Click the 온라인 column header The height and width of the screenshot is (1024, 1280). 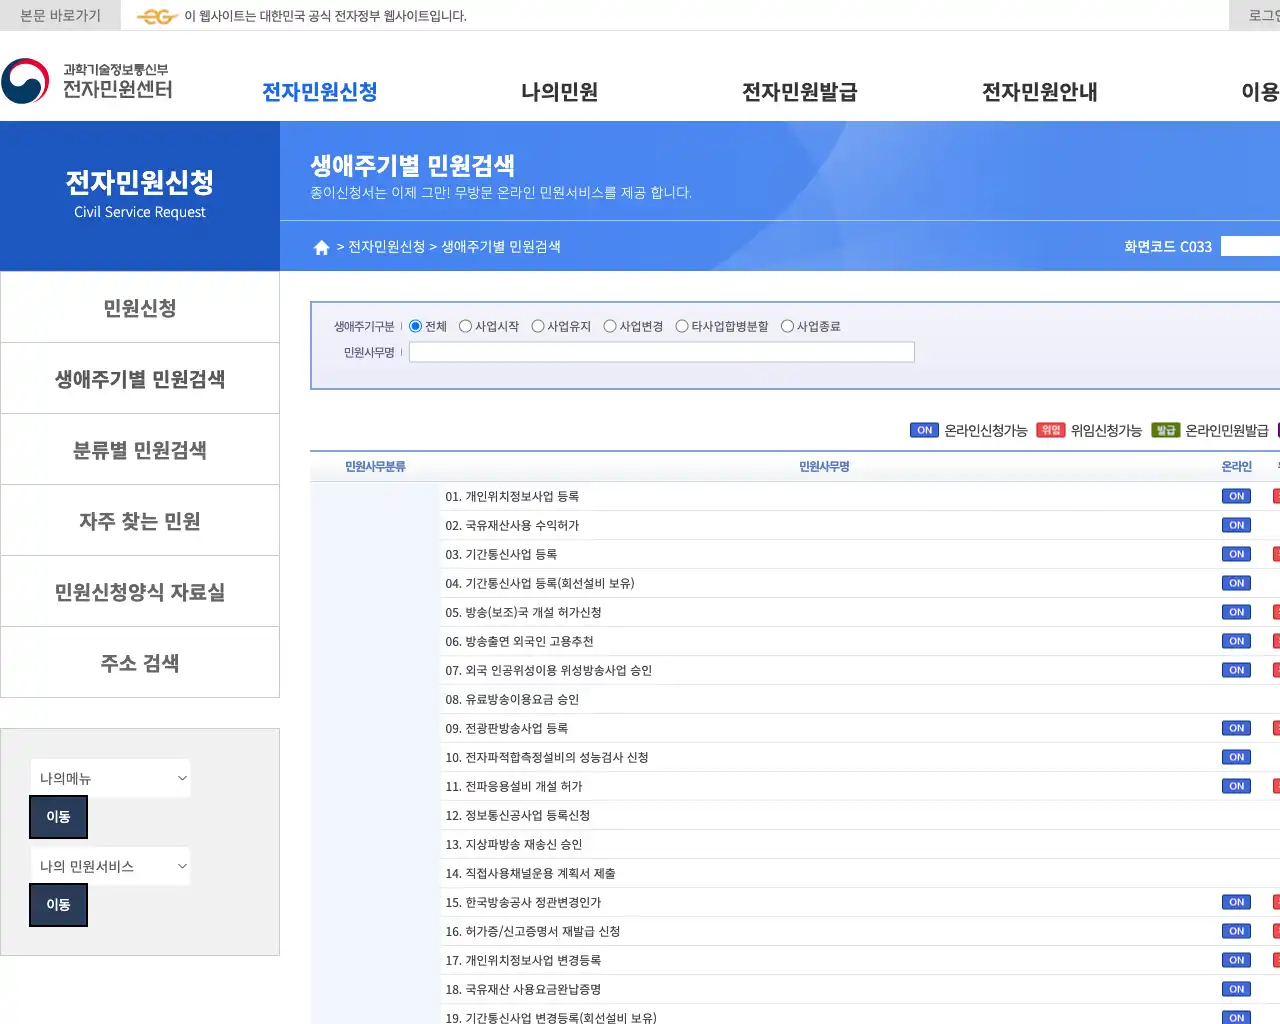(1237, 467)
